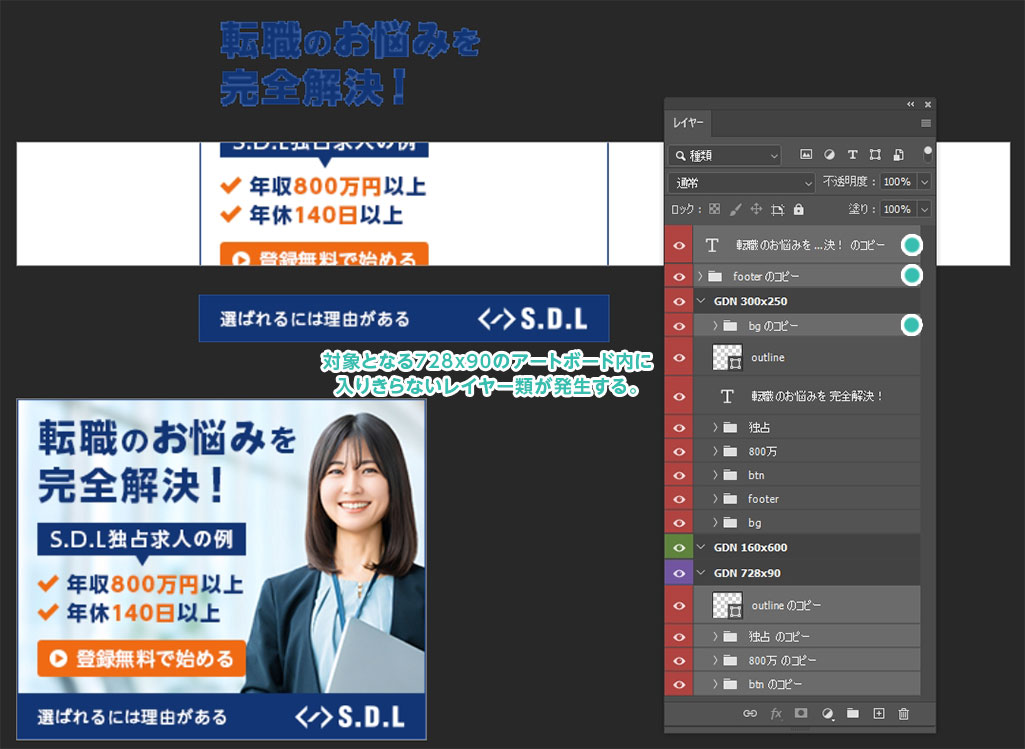Add a layer mask using the mask icon

(801, 713)
